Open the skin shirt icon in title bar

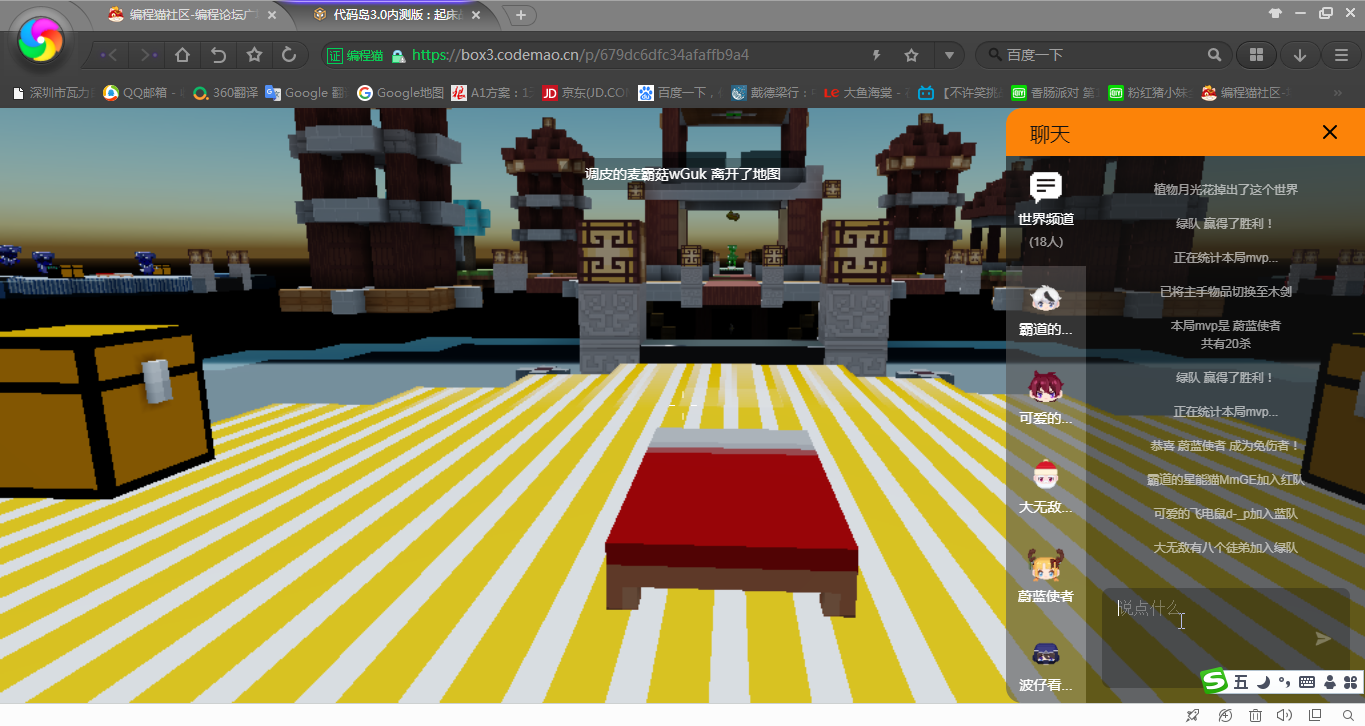coord(1275,14)
